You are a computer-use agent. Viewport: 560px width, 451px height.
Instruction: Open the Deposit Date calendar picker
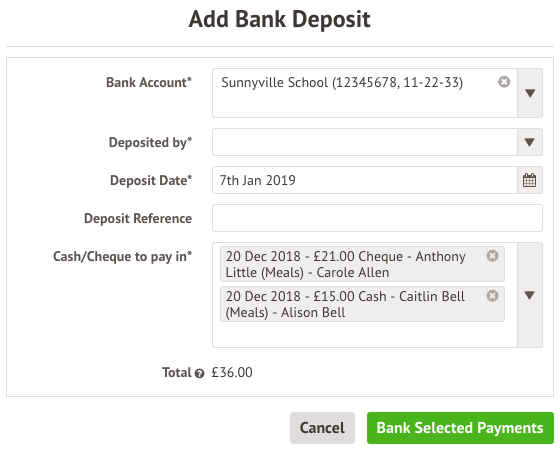coord(530,180)
